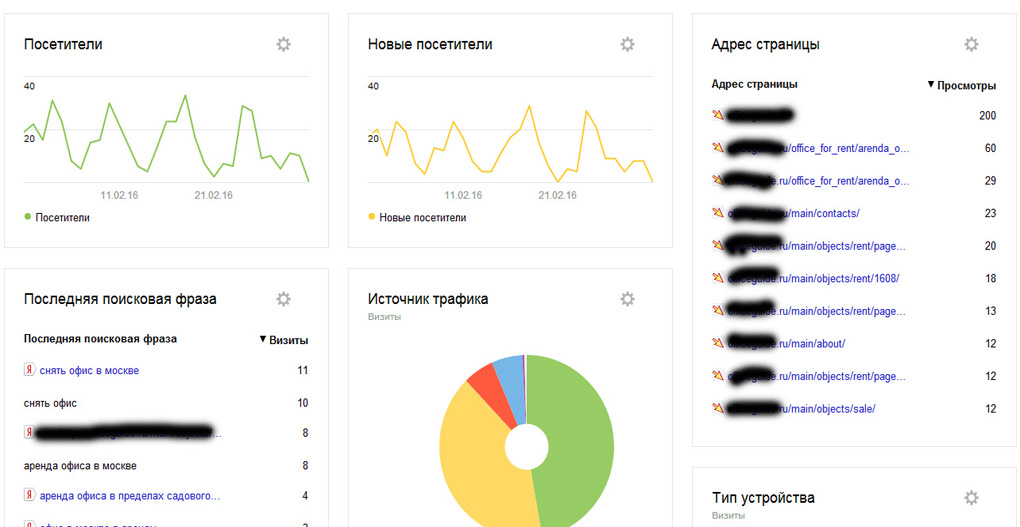The height and width of the screenshot is (527, 1020).
Task: Open the objects/rent/page link with 20 views
Action: click(x=816, y=246)
